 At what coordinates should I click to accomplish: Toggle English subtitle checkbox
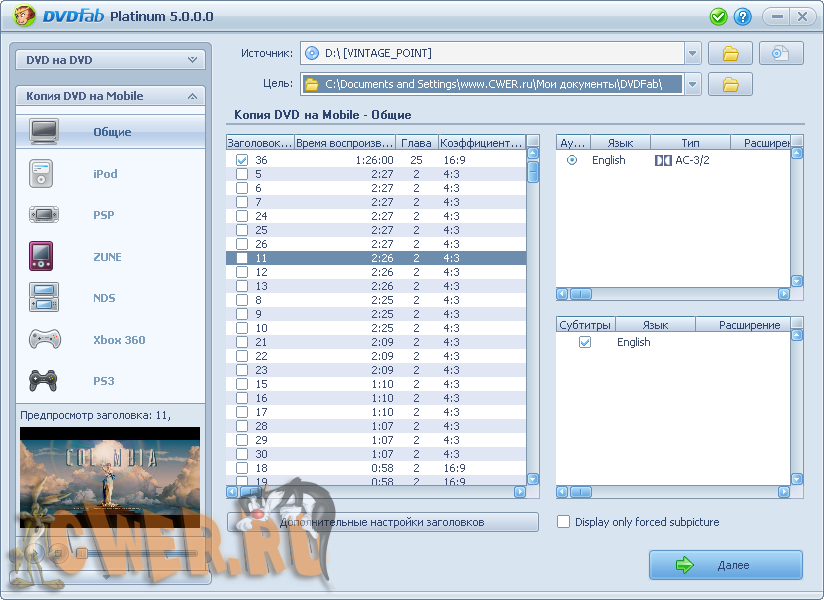point(585,342)
